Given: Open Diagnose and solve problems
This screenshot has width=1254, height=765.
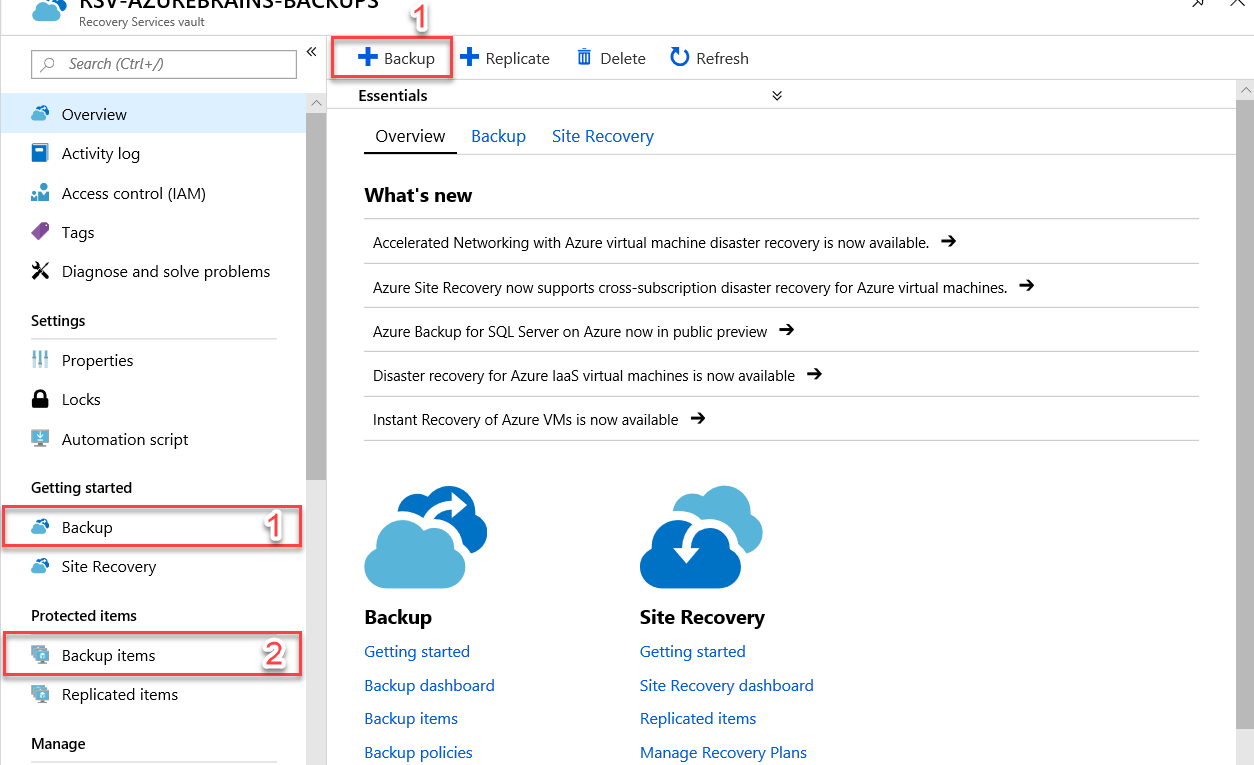Looking at the screenshot, I should [x=153, y=271].
